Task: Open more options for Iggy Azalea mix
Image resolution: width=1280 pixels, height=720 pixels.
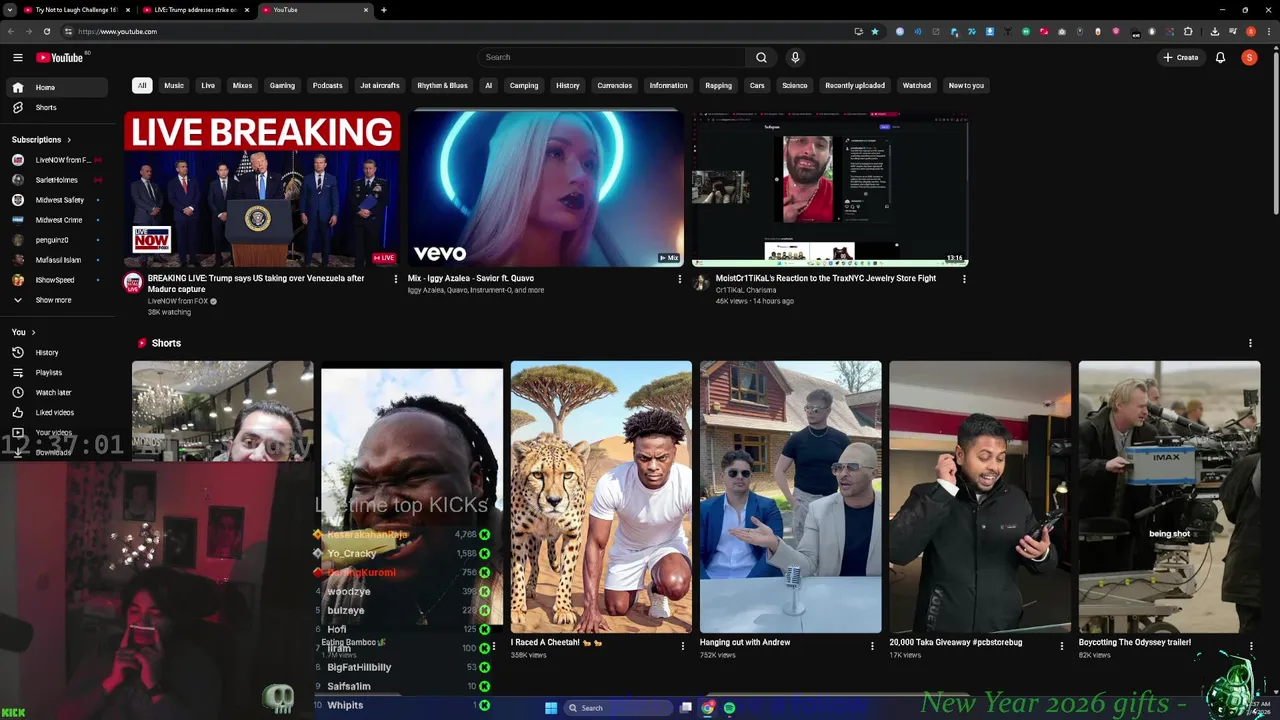Action: [x=680, y=279]
